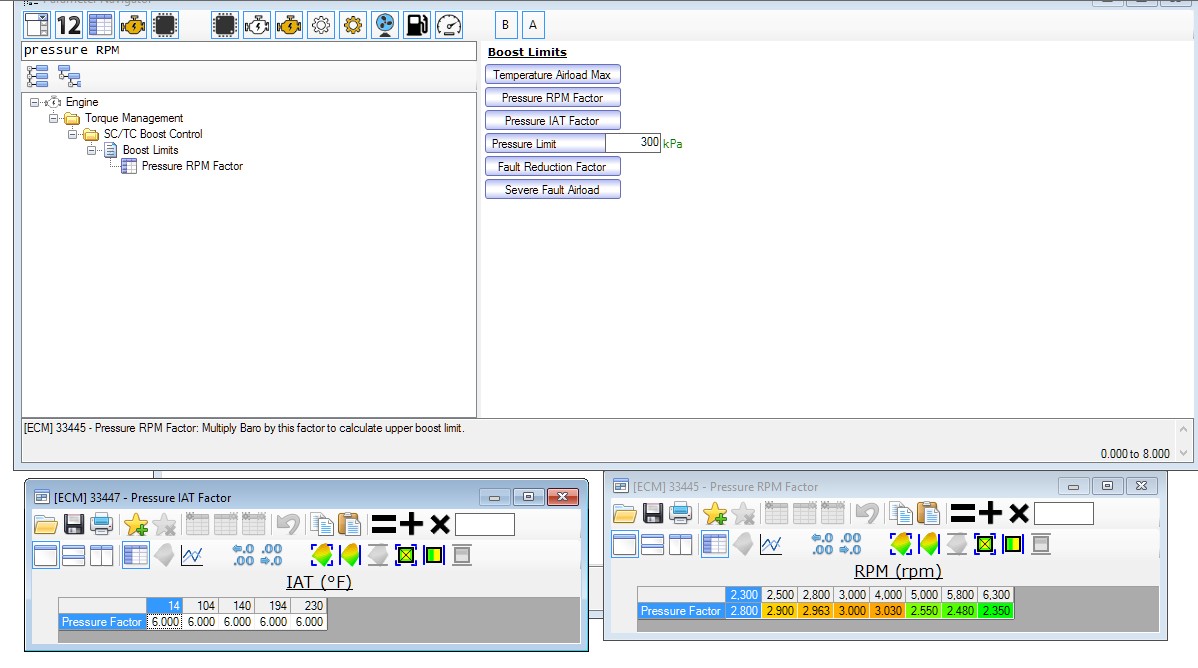Viewport: 1198px width, 668px height.
Task: Click the blue fan category icon
Action: 385,25
